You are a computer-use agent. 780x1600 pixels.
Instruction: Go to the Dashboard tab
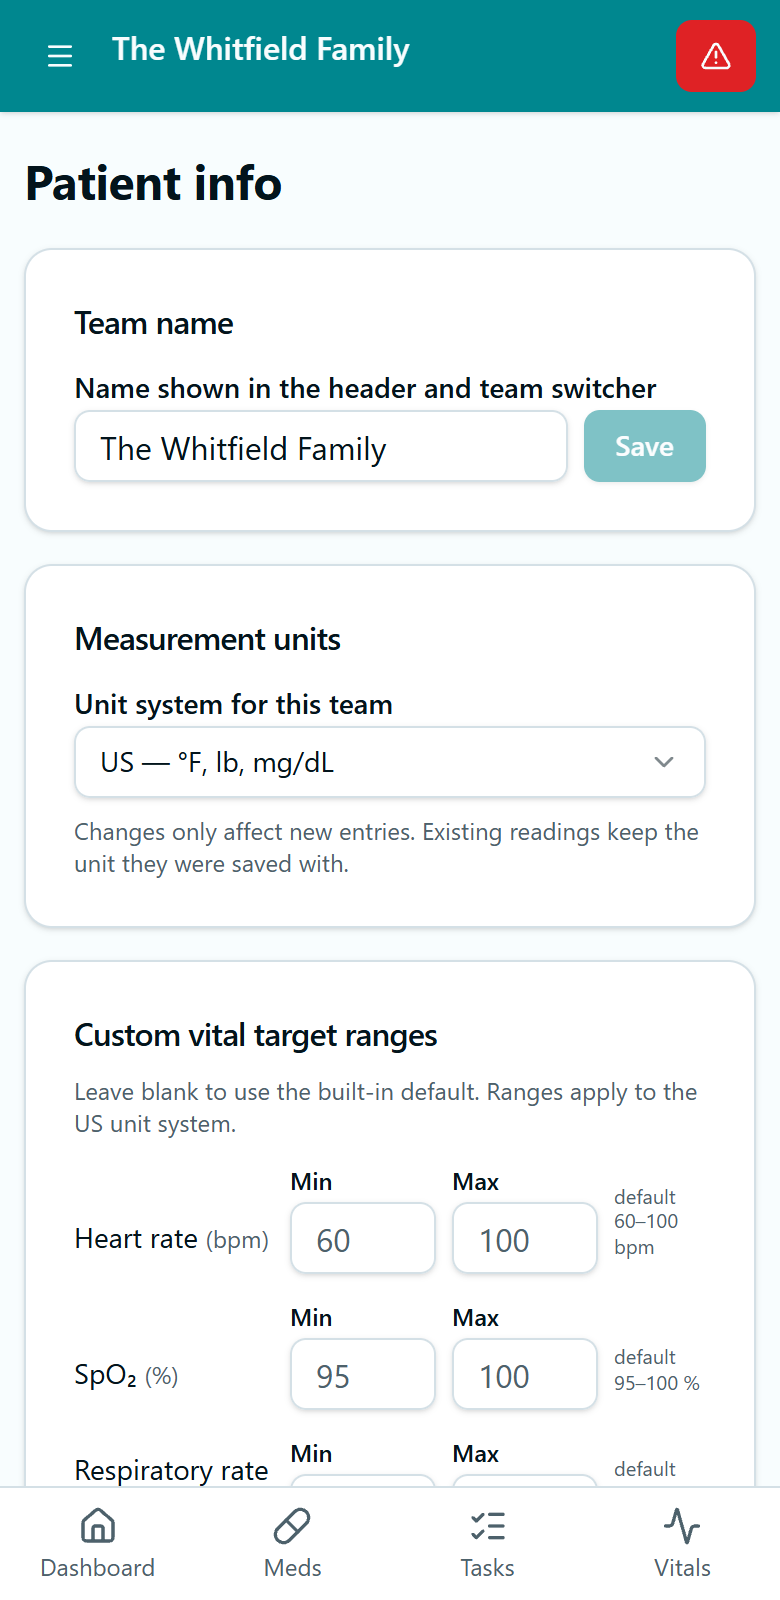pos(98,1543)
